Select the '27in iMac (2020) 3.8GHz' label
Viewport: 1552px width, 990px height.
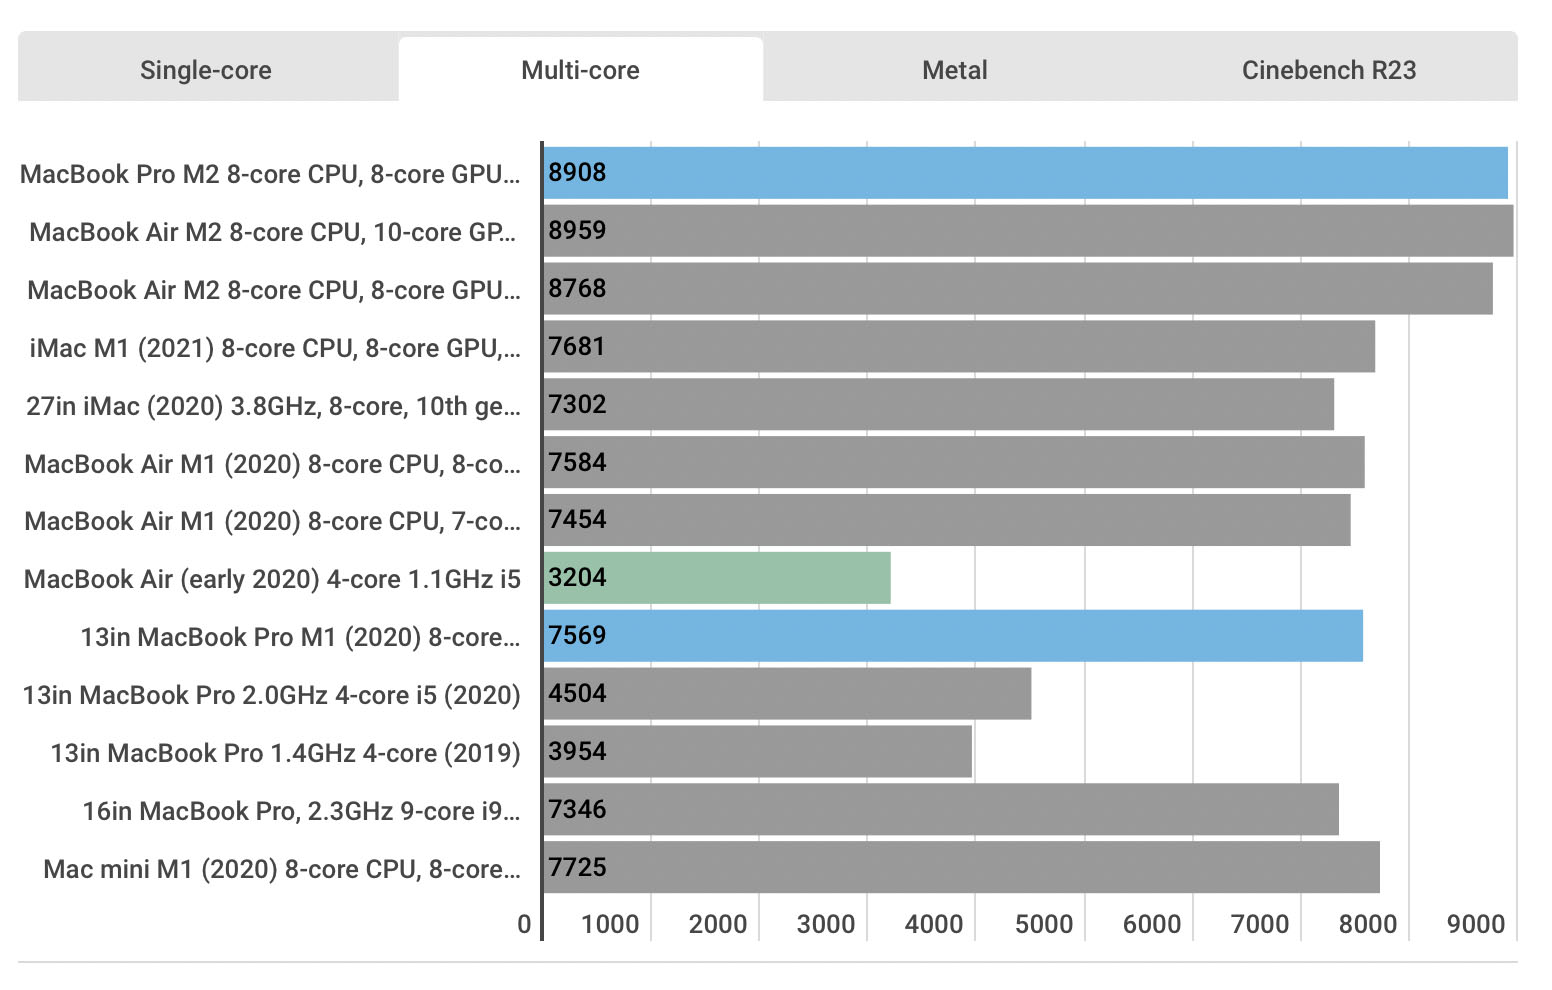pyautogui.click(x=273, y=406)
